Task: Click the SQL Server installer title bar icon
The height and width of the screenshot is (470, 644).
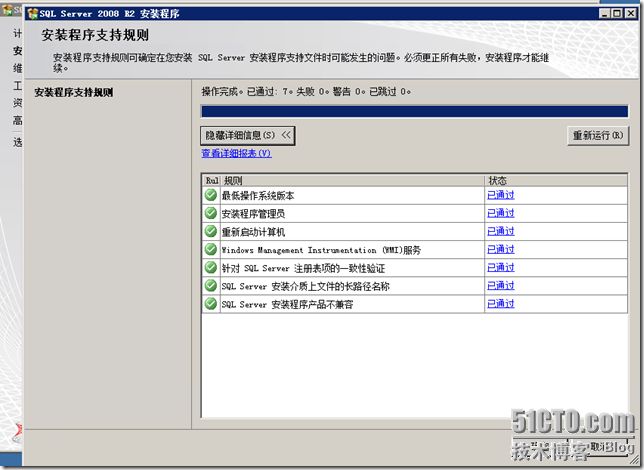Action: pyautogui.click(x=32, y=14)
